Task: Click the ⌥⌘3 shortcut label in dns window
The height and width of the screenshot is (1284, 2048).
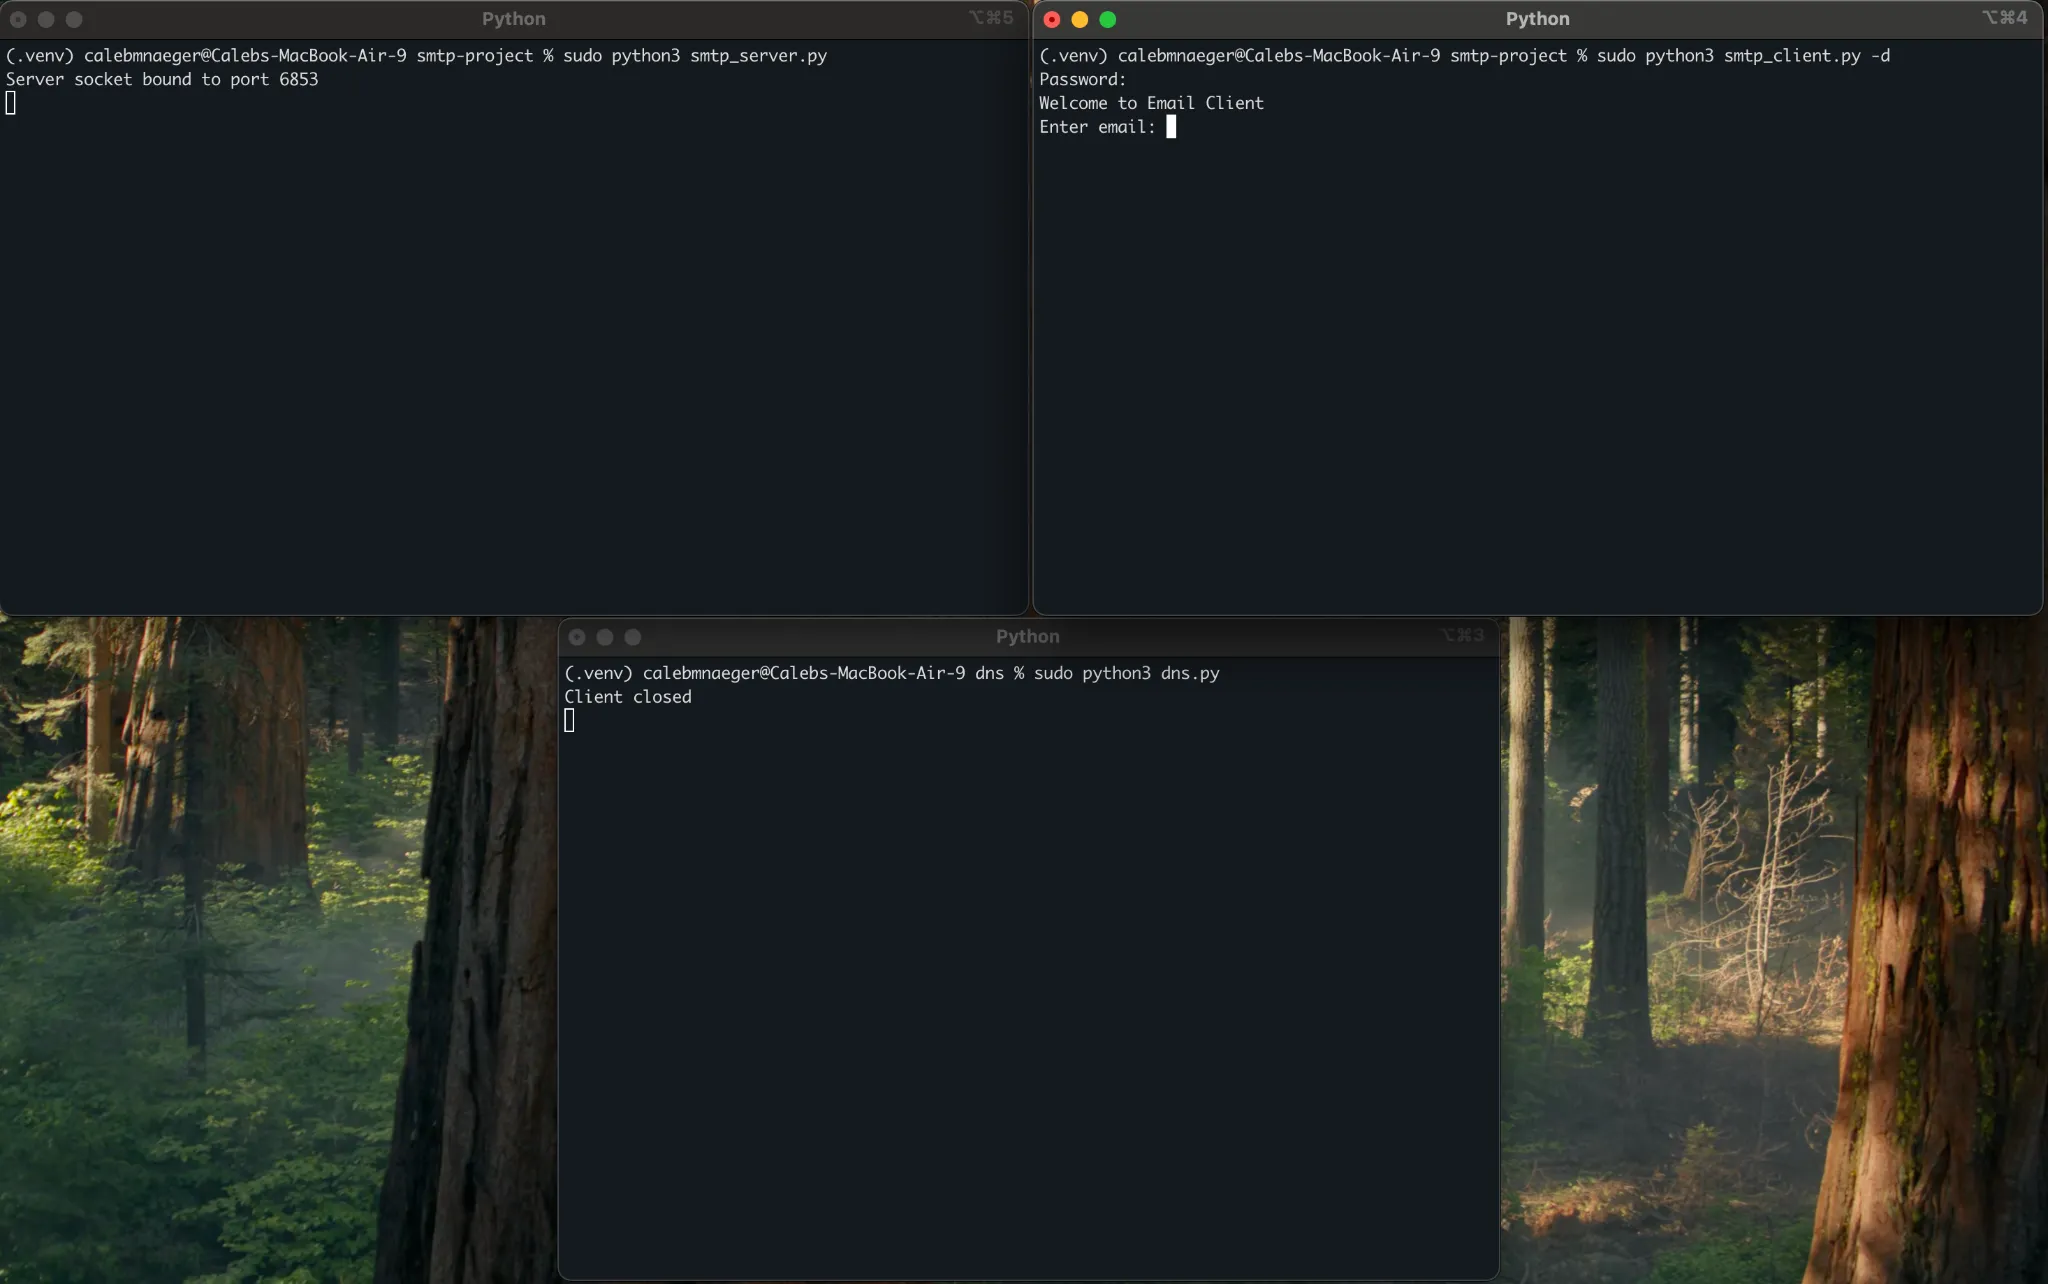Action: coord(1463,636)
